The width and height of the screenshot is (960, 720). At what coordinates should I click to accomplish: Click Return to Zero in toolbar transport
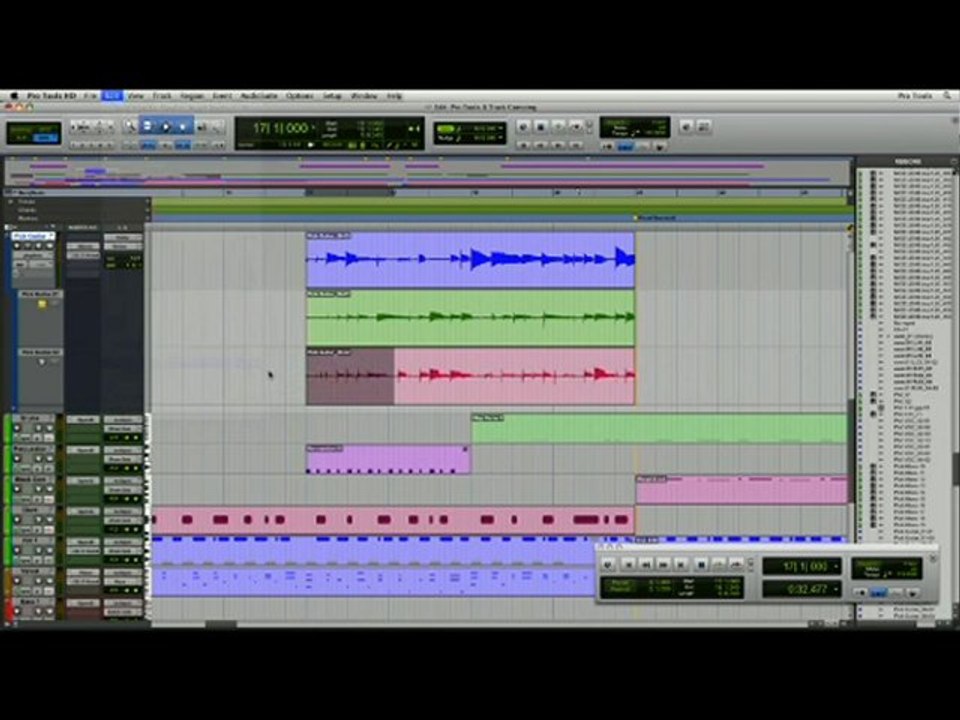click(523, 146)
